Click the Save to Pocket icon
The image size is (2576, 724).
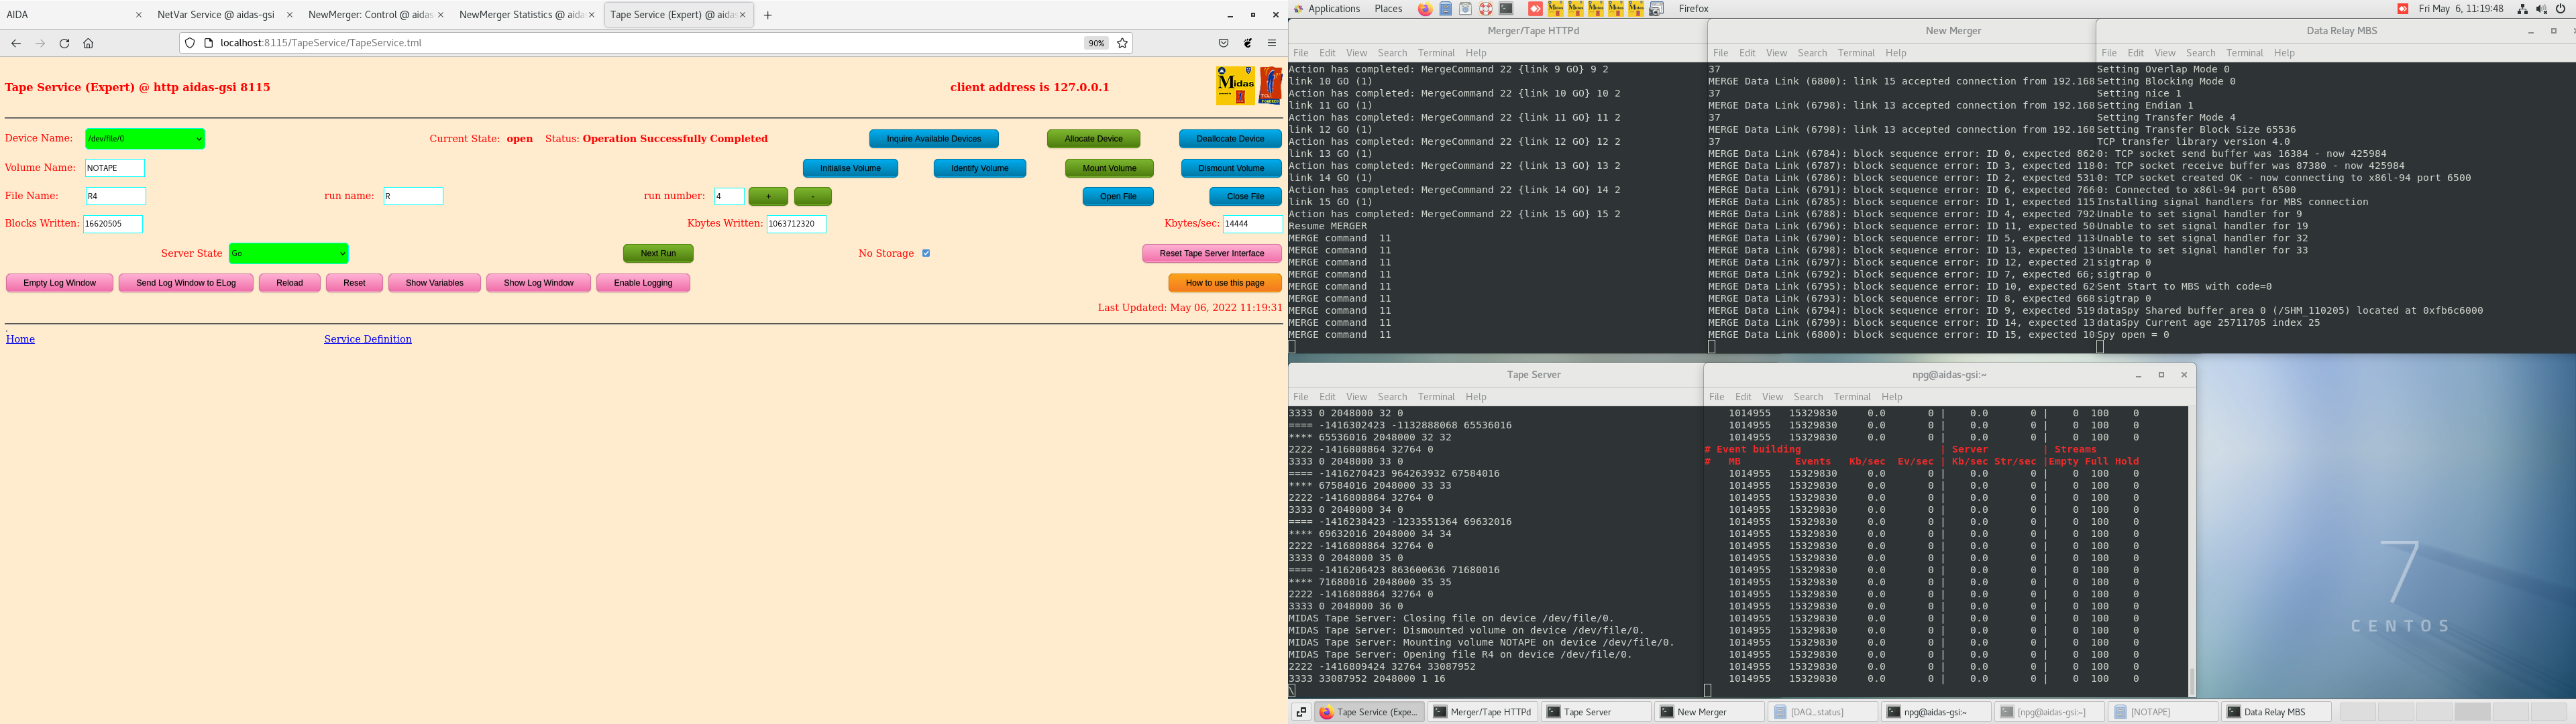pyautogui.click(x=1223, y=43)
